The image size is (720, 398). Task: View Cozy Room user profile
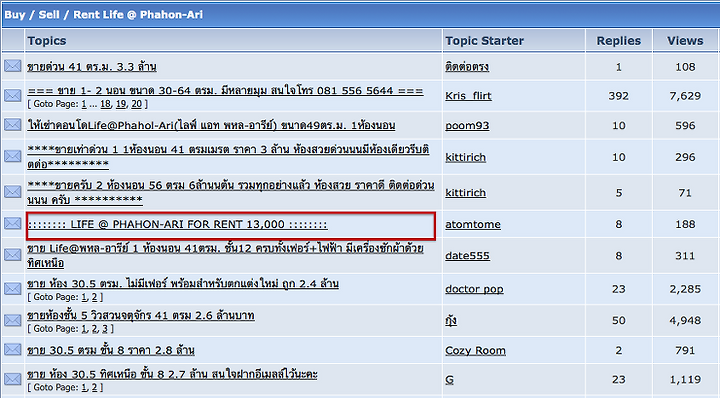pos(475,351)
